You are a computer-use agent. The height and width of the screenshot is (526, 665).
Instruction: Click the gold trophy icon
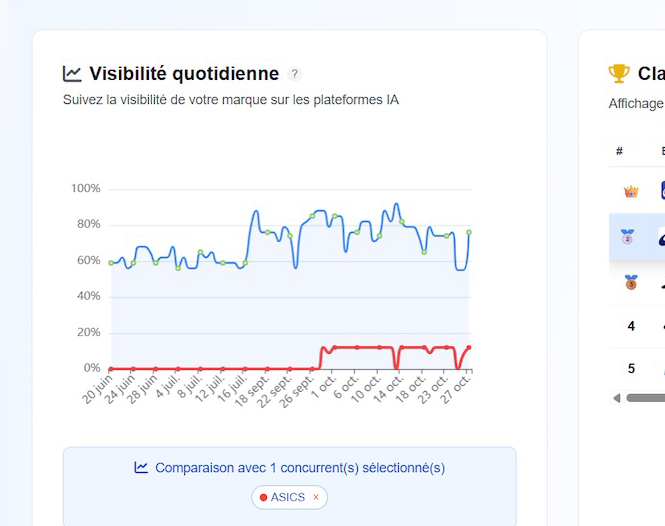(x=619, y=73)
